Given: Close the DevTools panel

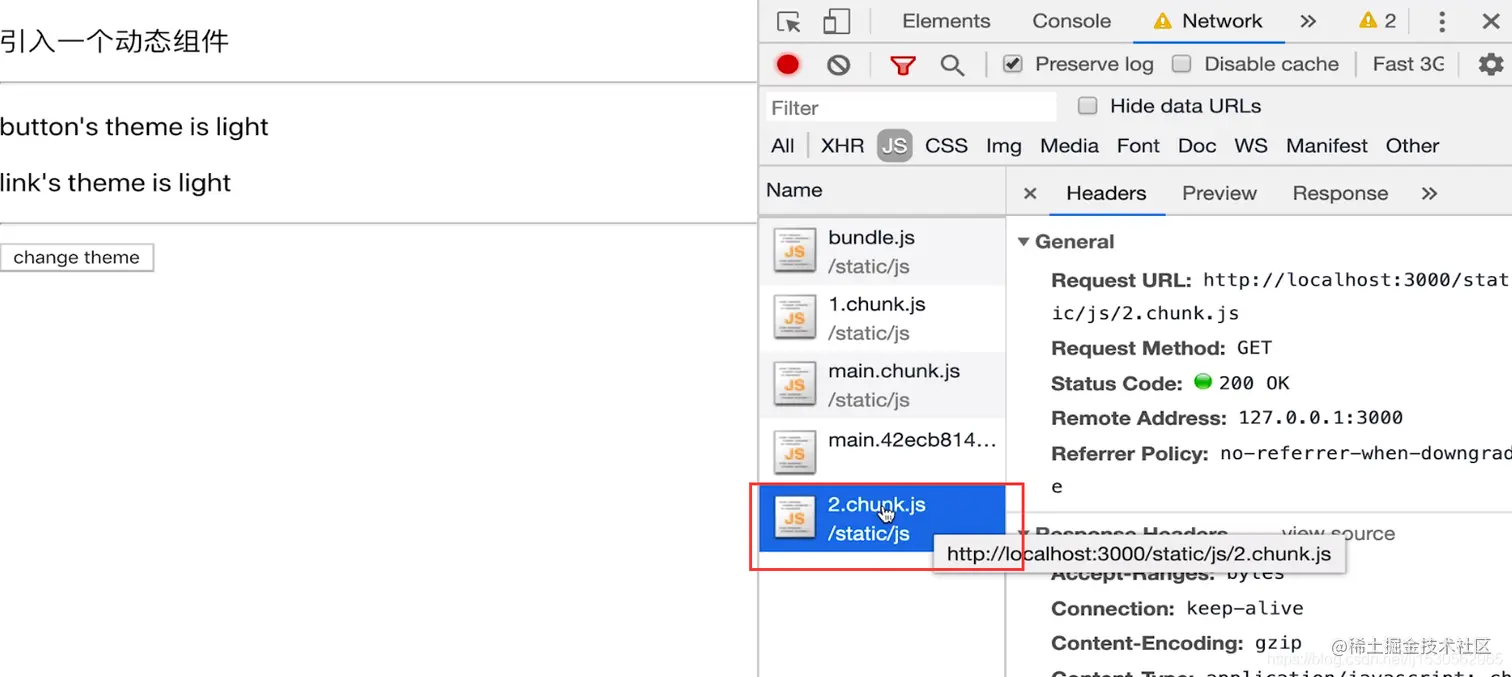Looking at the screenshot, I should click(x=1490, y=21).
